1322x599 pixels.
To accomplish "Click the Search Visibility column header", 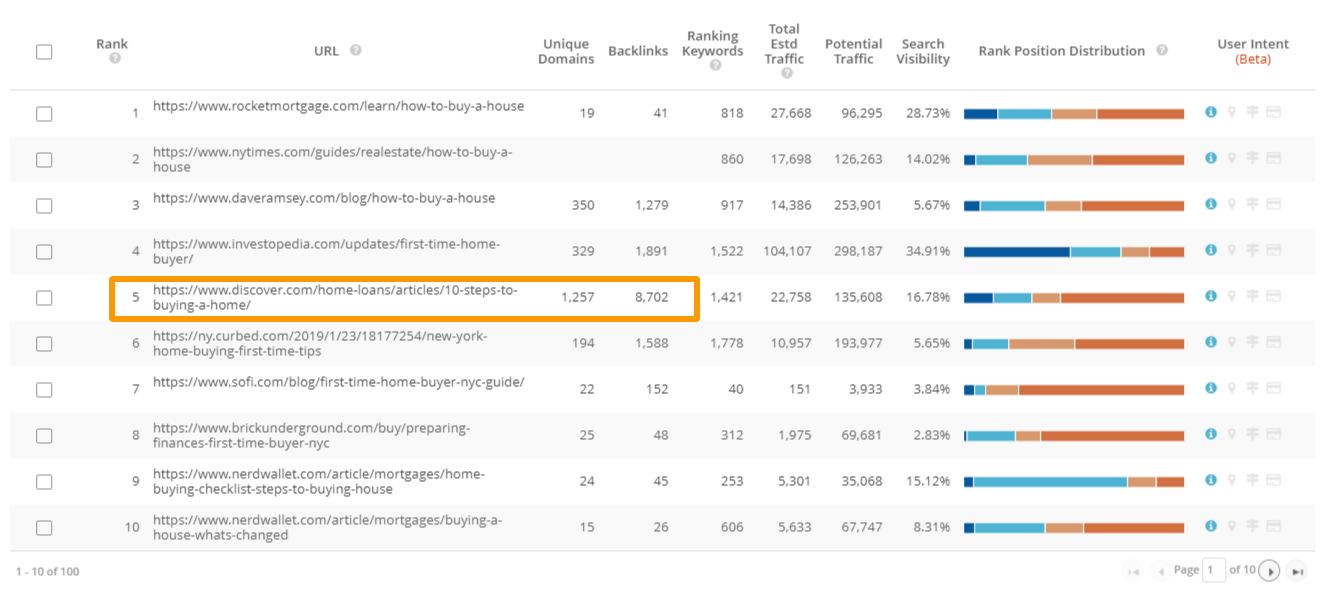I will [923, 52].
